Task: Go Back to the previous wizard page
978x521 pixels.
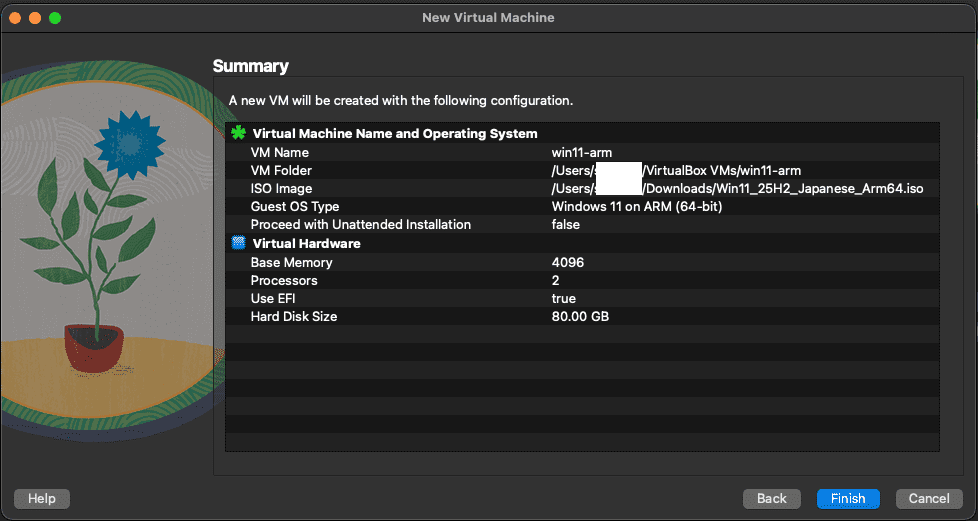Action: (x=771, y=498)
